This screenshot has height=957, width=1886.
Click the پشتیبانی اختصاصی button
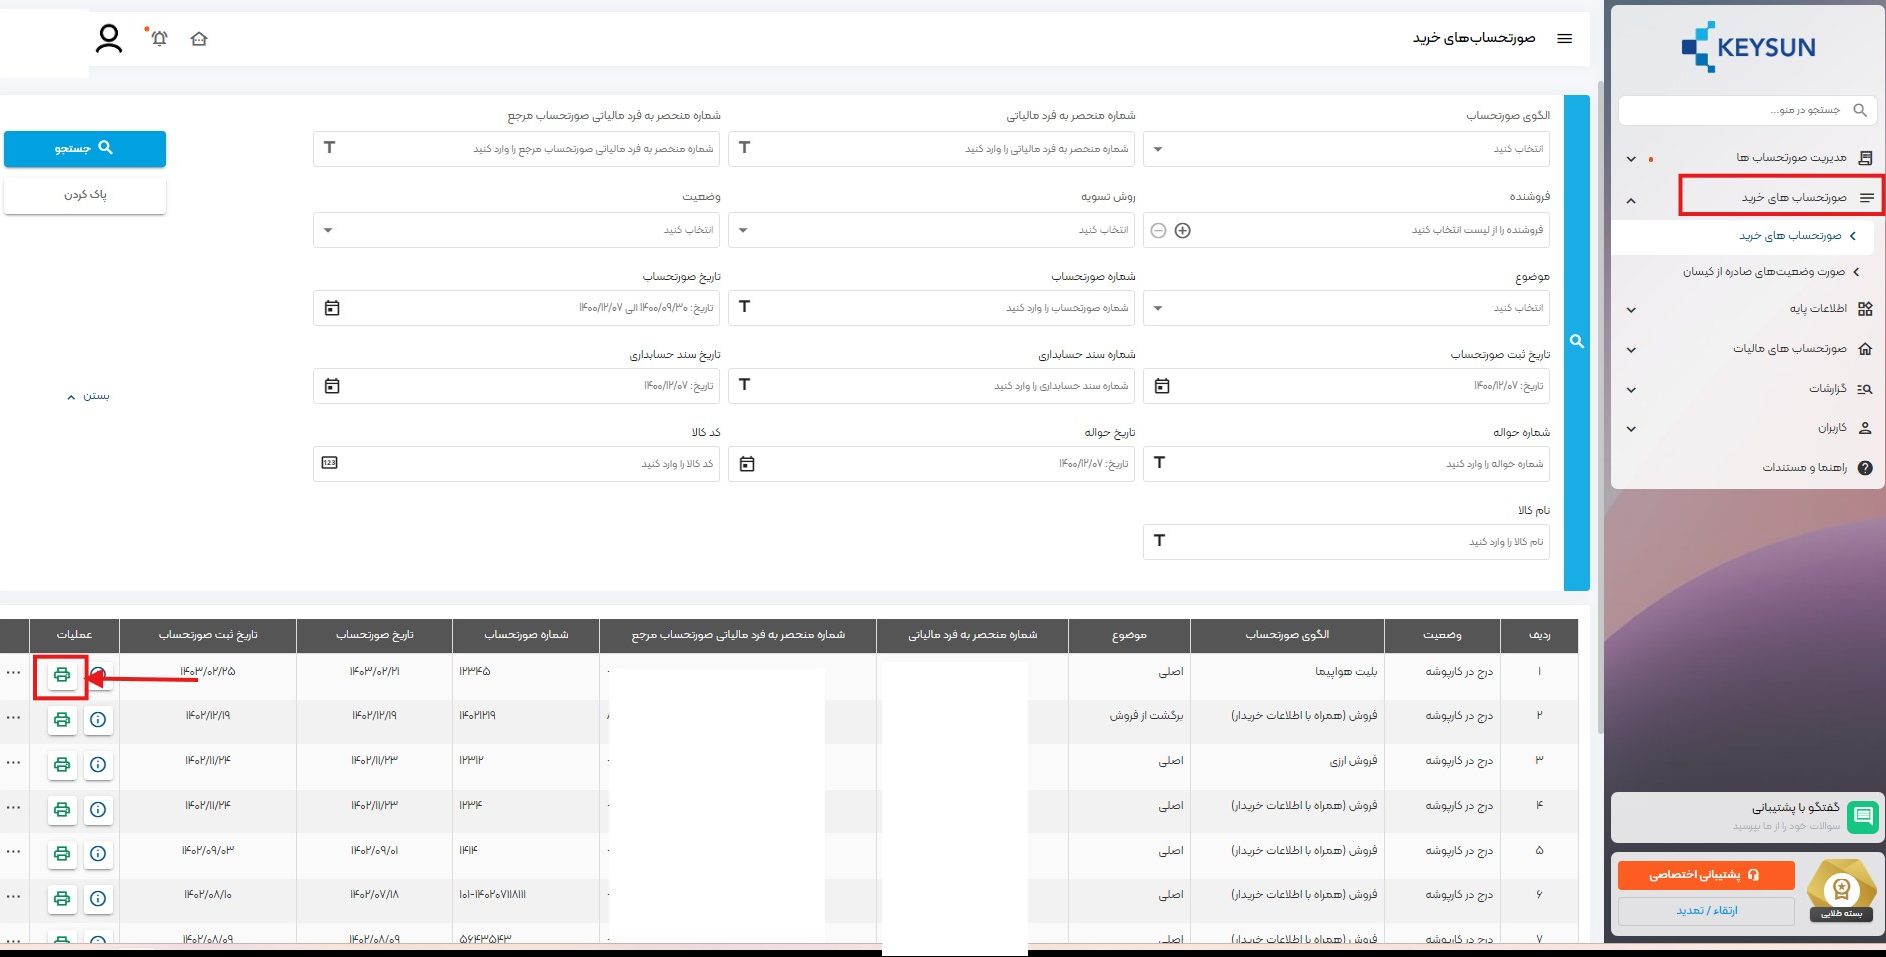click(1706, 875)
